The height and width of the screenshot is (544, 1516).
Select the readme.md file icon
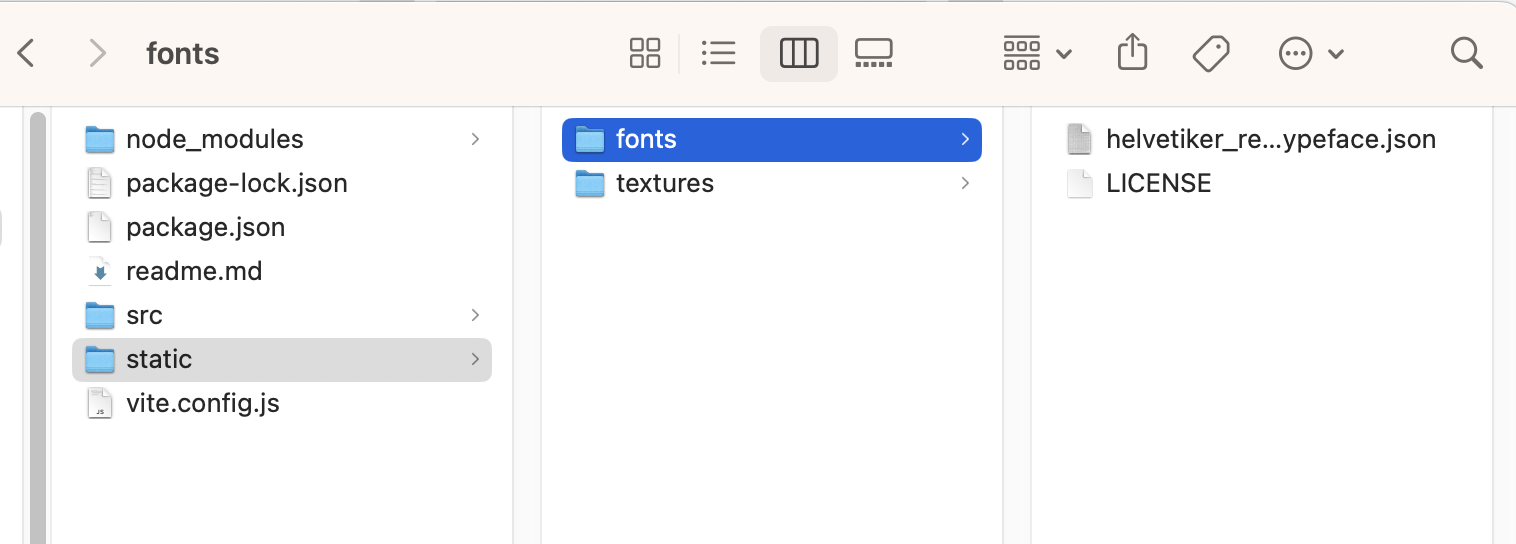(x=99, y=271)
